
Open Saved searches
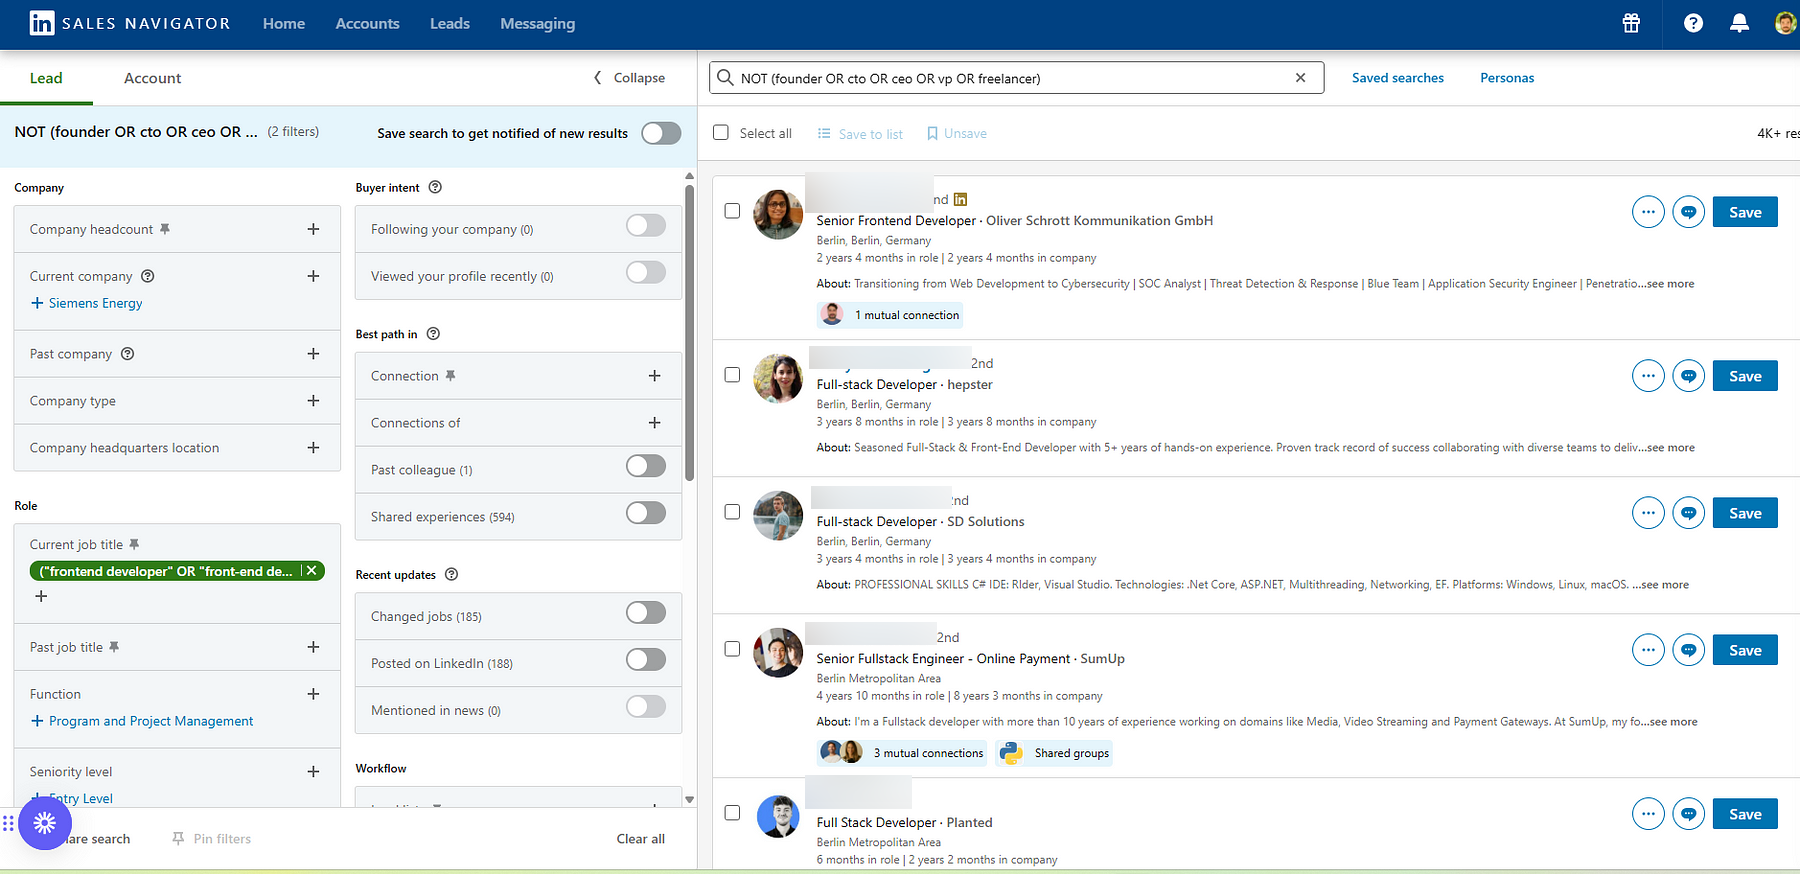(x=1397, y=78)
